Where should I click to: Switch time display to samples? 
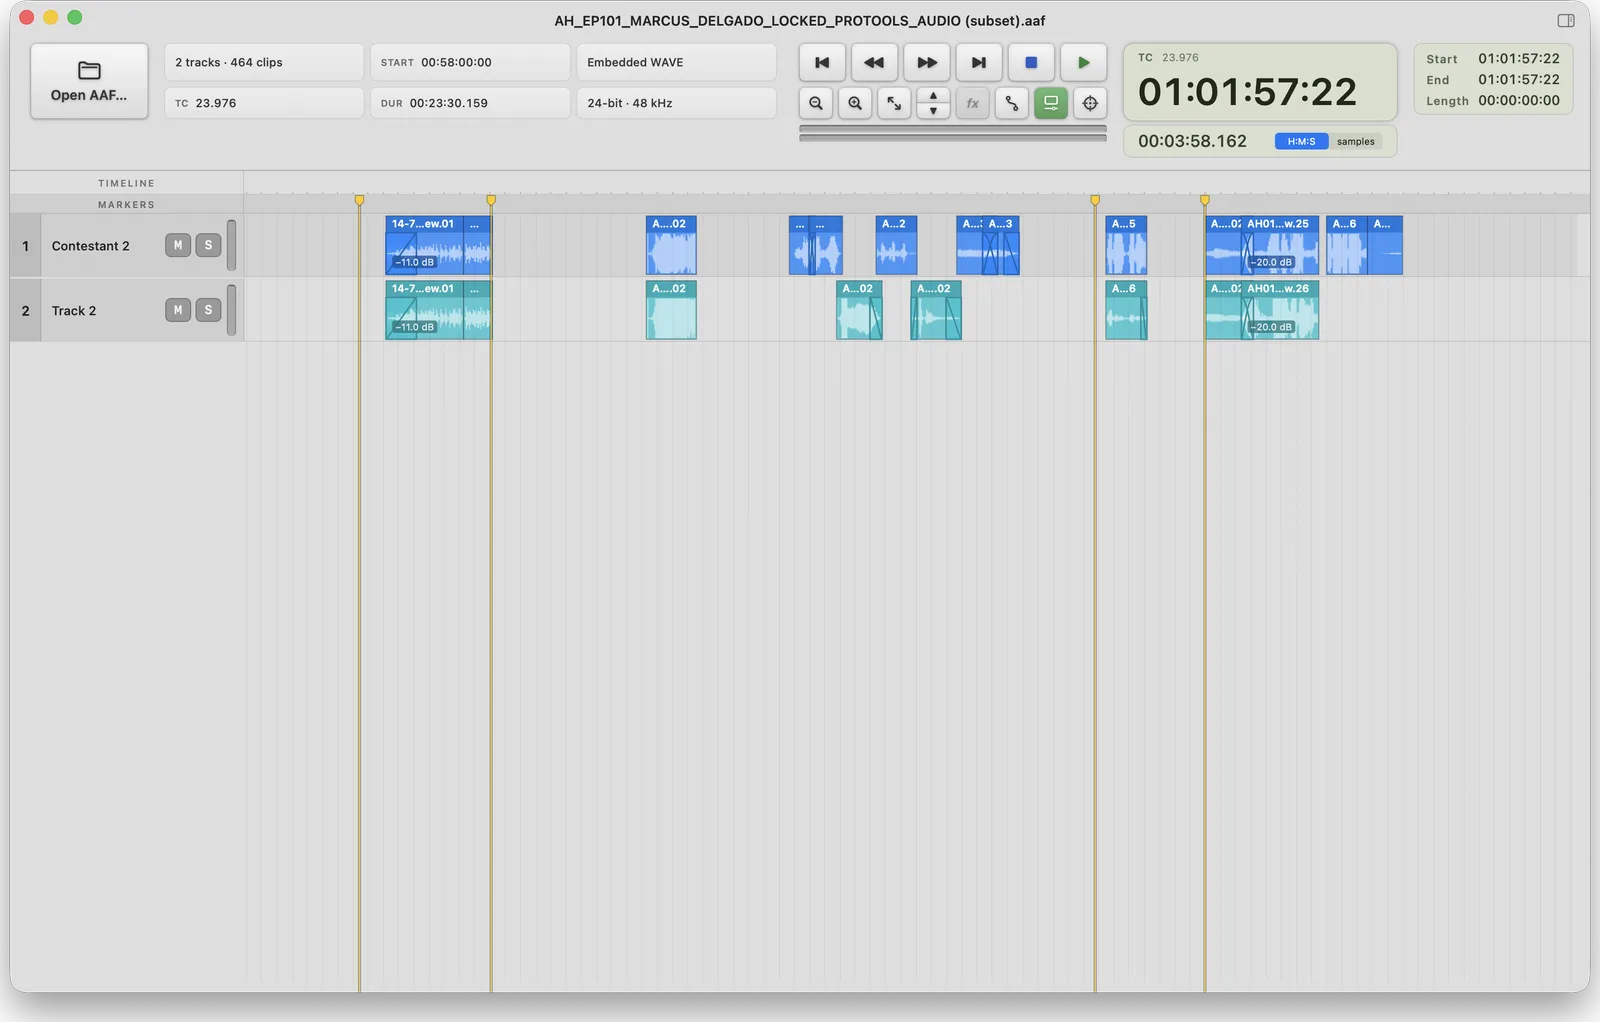point(1355,141)
